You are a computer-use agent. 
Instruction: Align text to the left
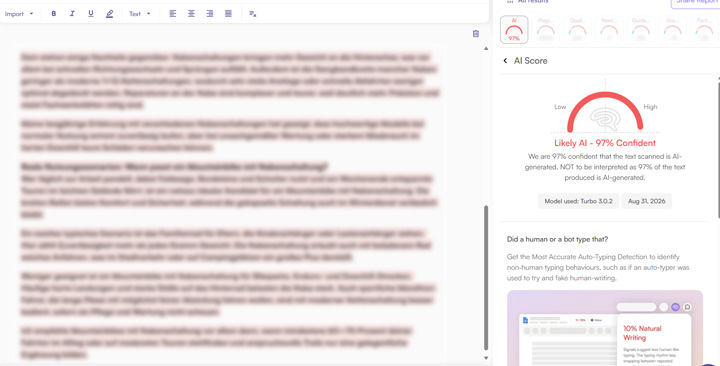pyautogui.click(x=173, y=14)
